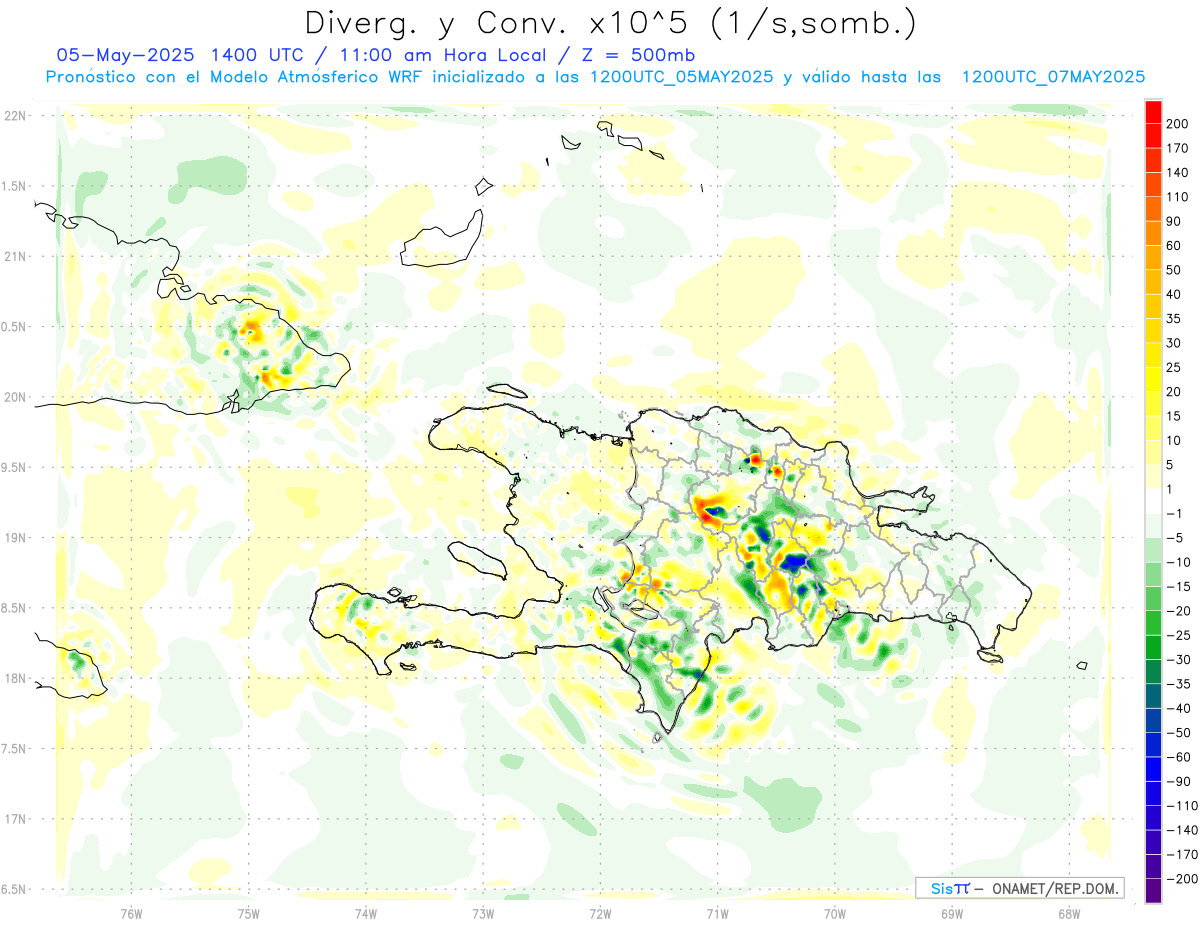Screen dimensions: 1200x927
Task: Click the '140' color scale value
Action: pos(1178,173)
